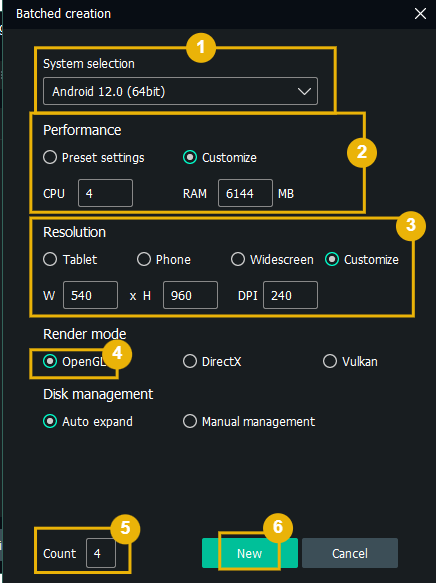Click the CPU count input field

(x=105, y=193)
